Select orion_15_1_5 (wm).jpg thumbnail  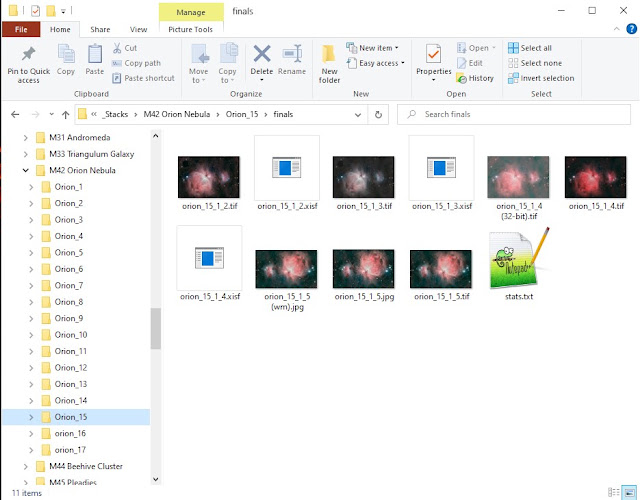[287, 269]
